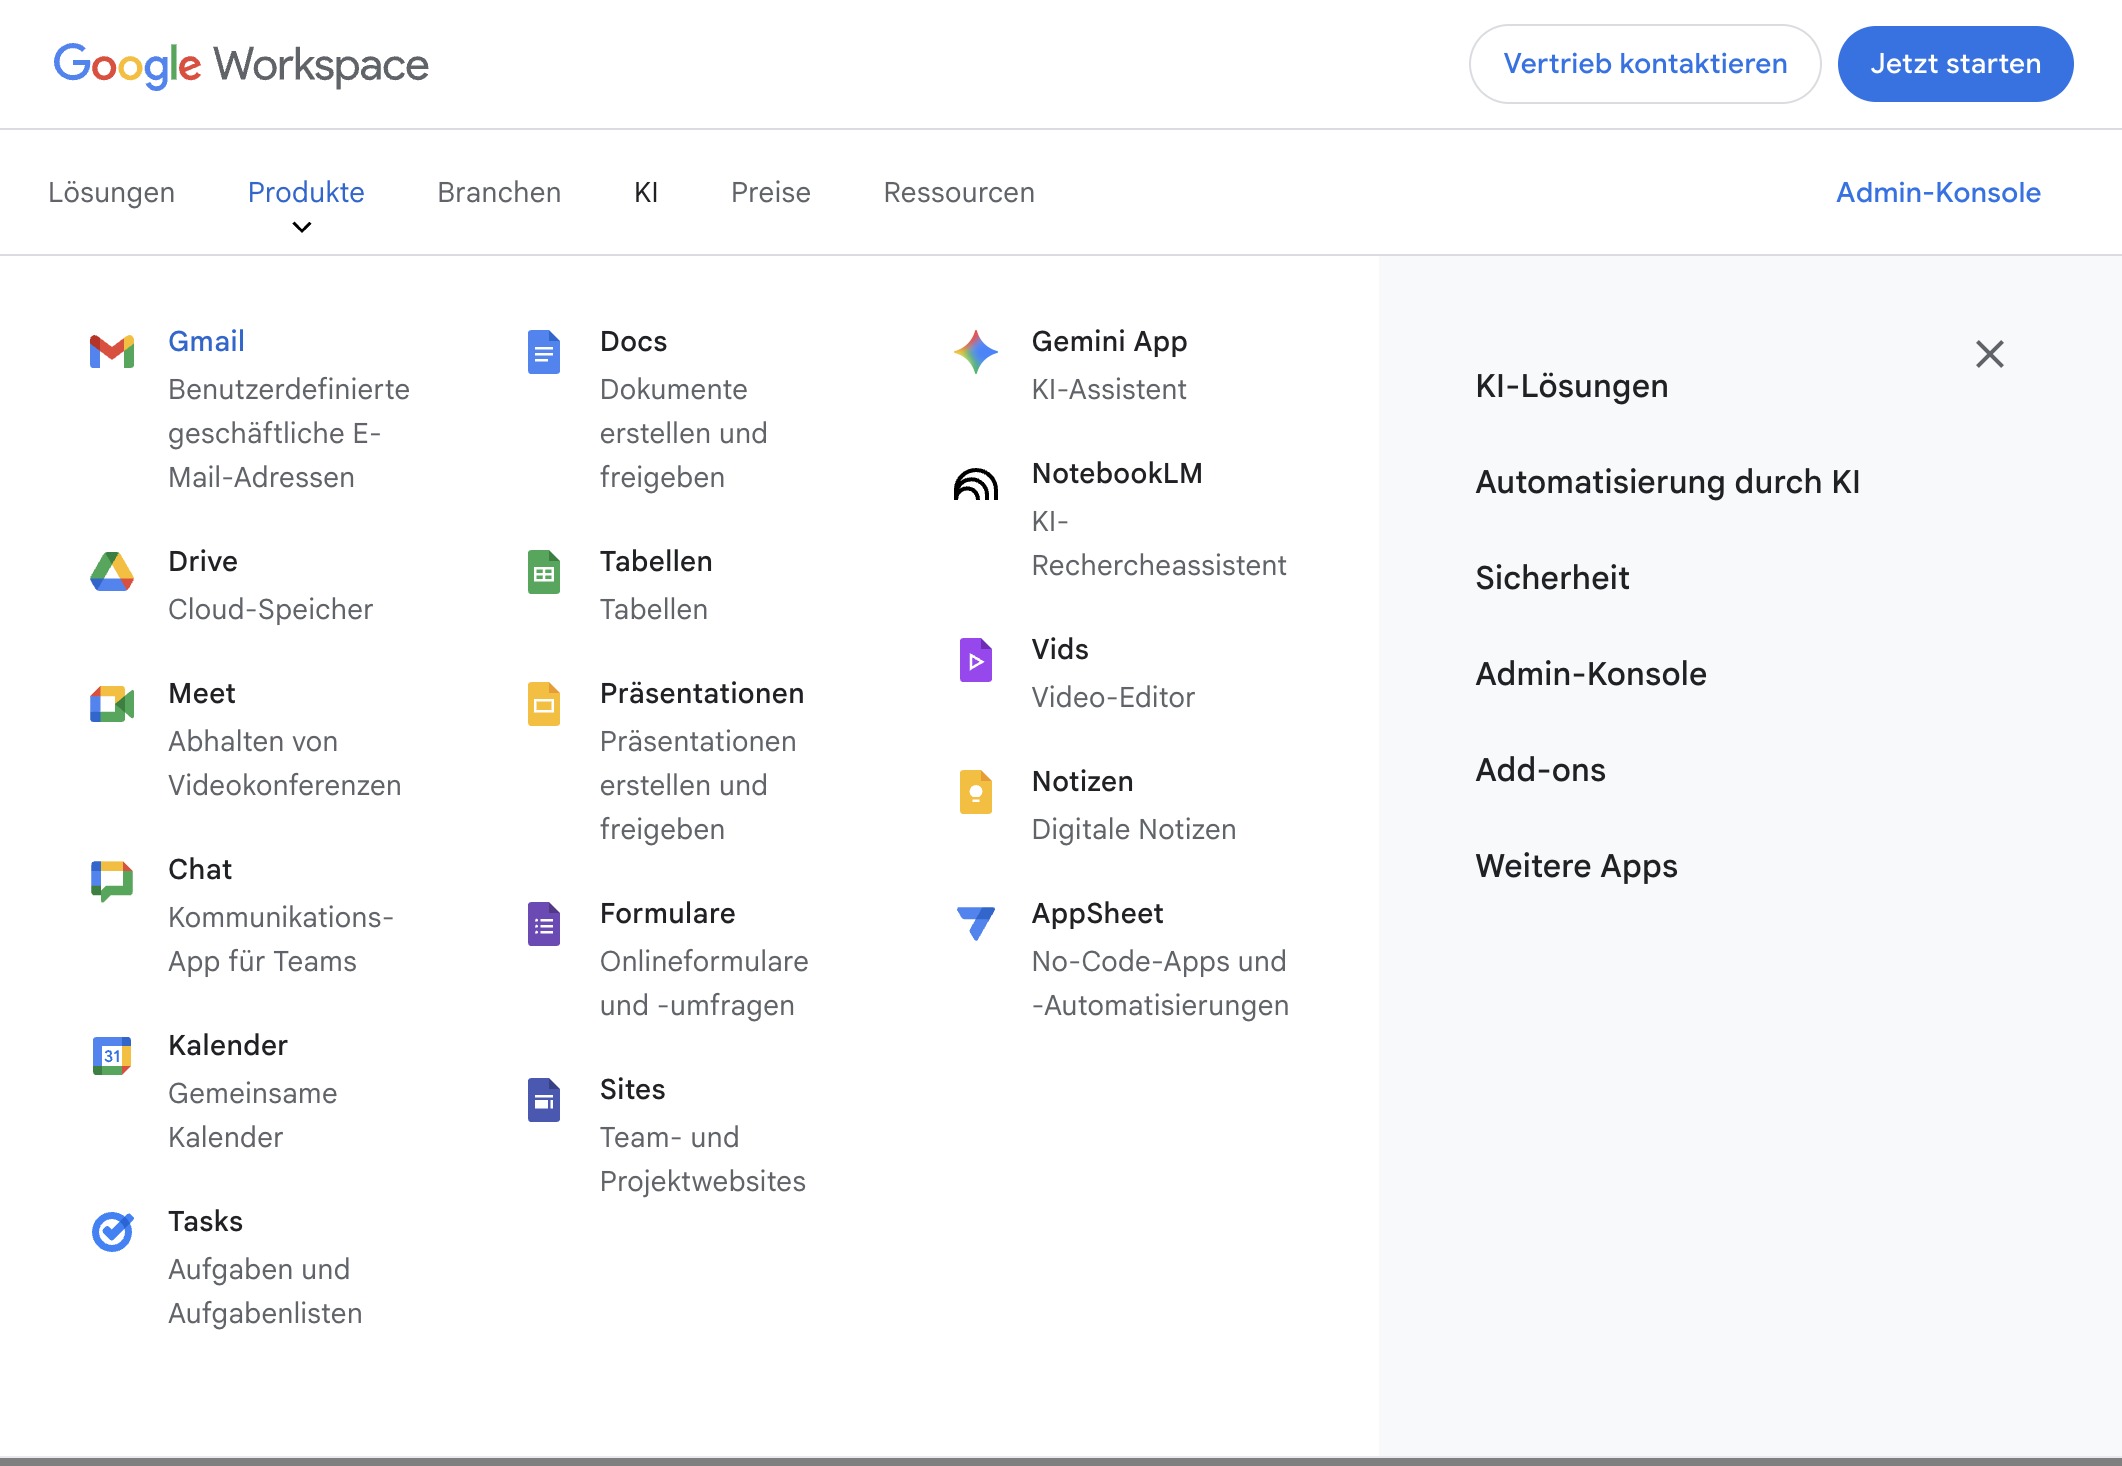
Task: Collapse the Produkte dropdown chevron
Action: tap(302, 228)
